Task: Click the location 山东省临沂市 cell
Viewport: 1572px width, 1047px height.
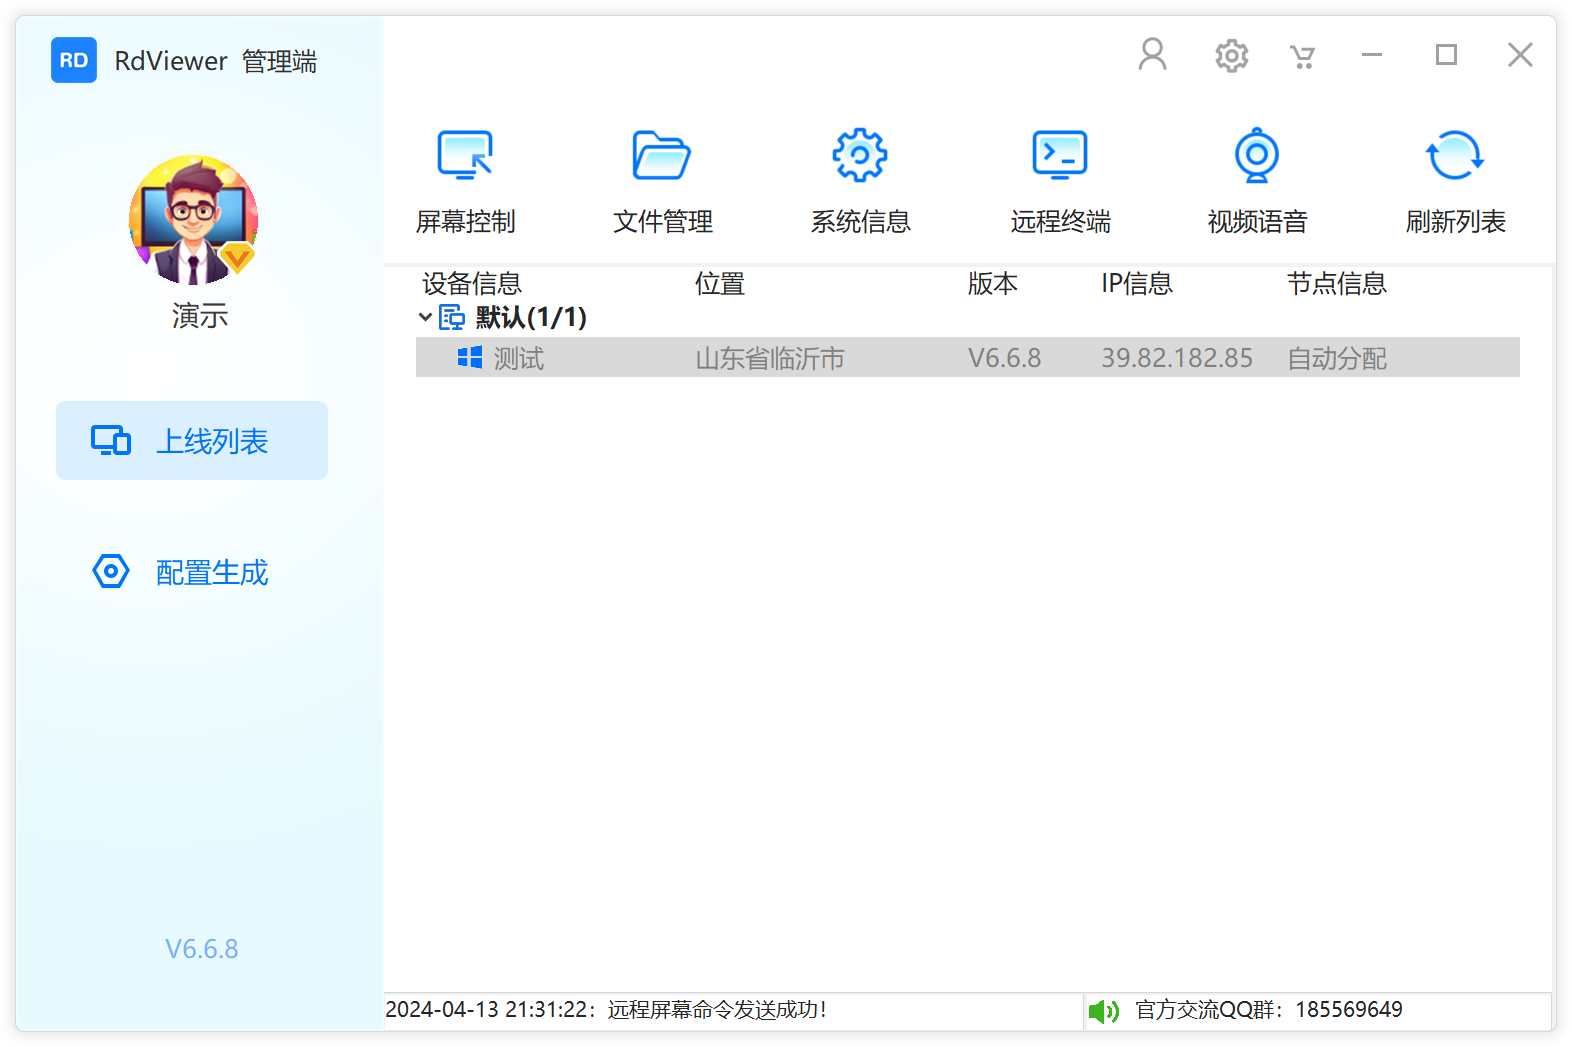Action: (x=770, y=358)
